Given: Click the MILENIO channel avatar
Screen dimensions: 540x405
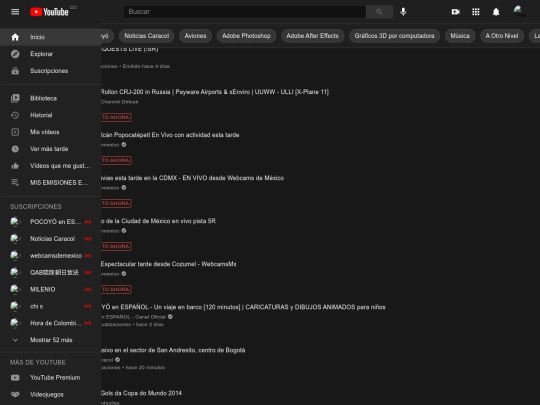Looking at the screenshot, I should point(15,289).
